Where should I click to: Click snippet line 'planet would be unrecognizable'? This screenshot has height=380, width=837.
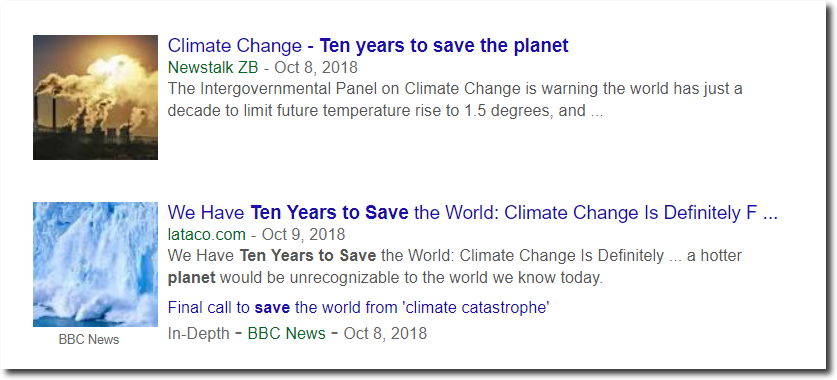coord(385,278)
